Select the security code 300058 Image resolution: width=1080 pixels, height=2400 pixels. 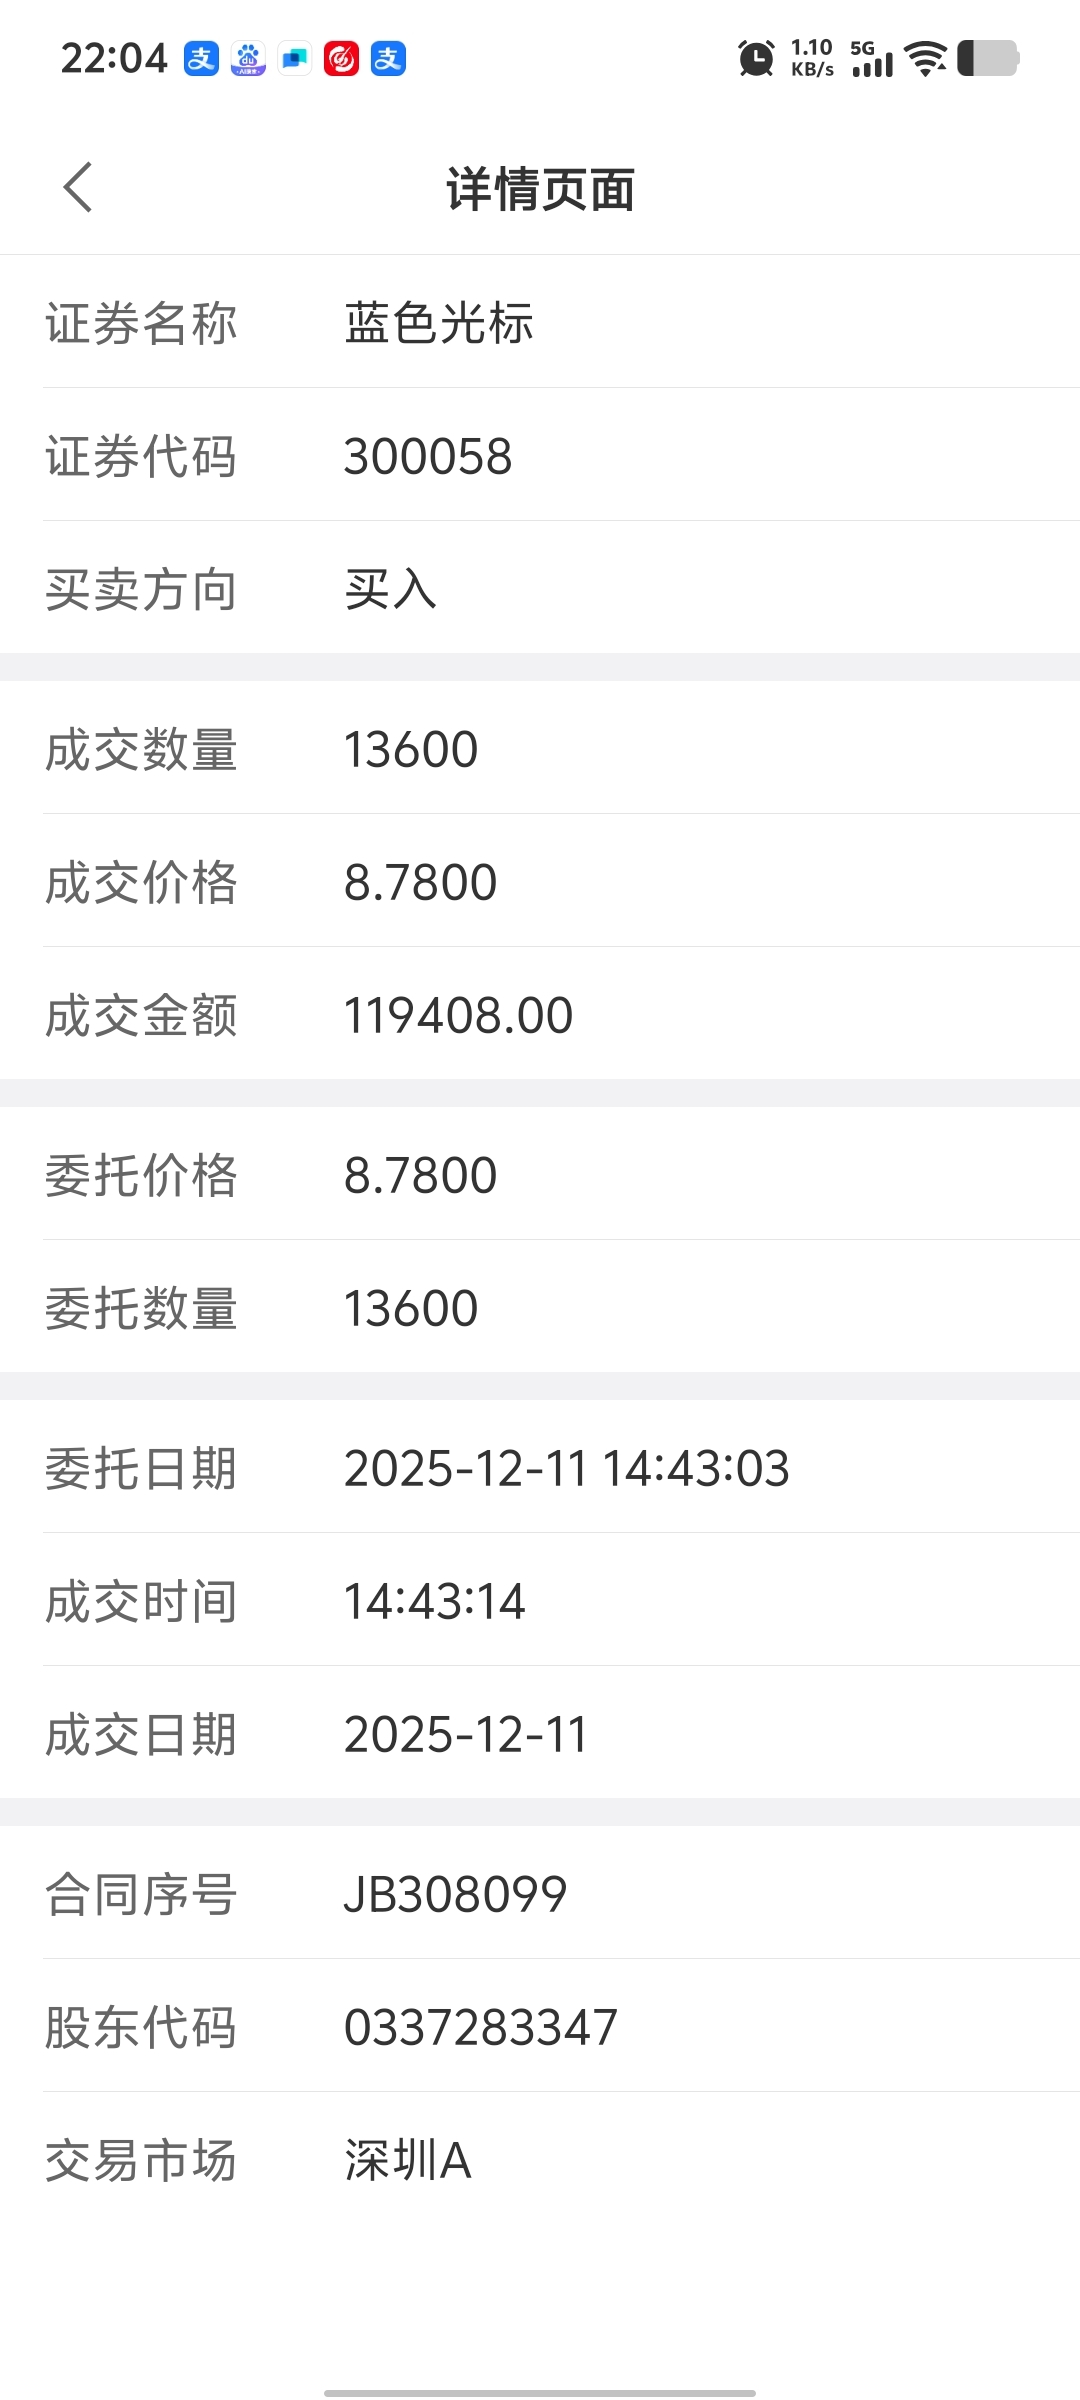pyautogui.click(x=428, y=456)
